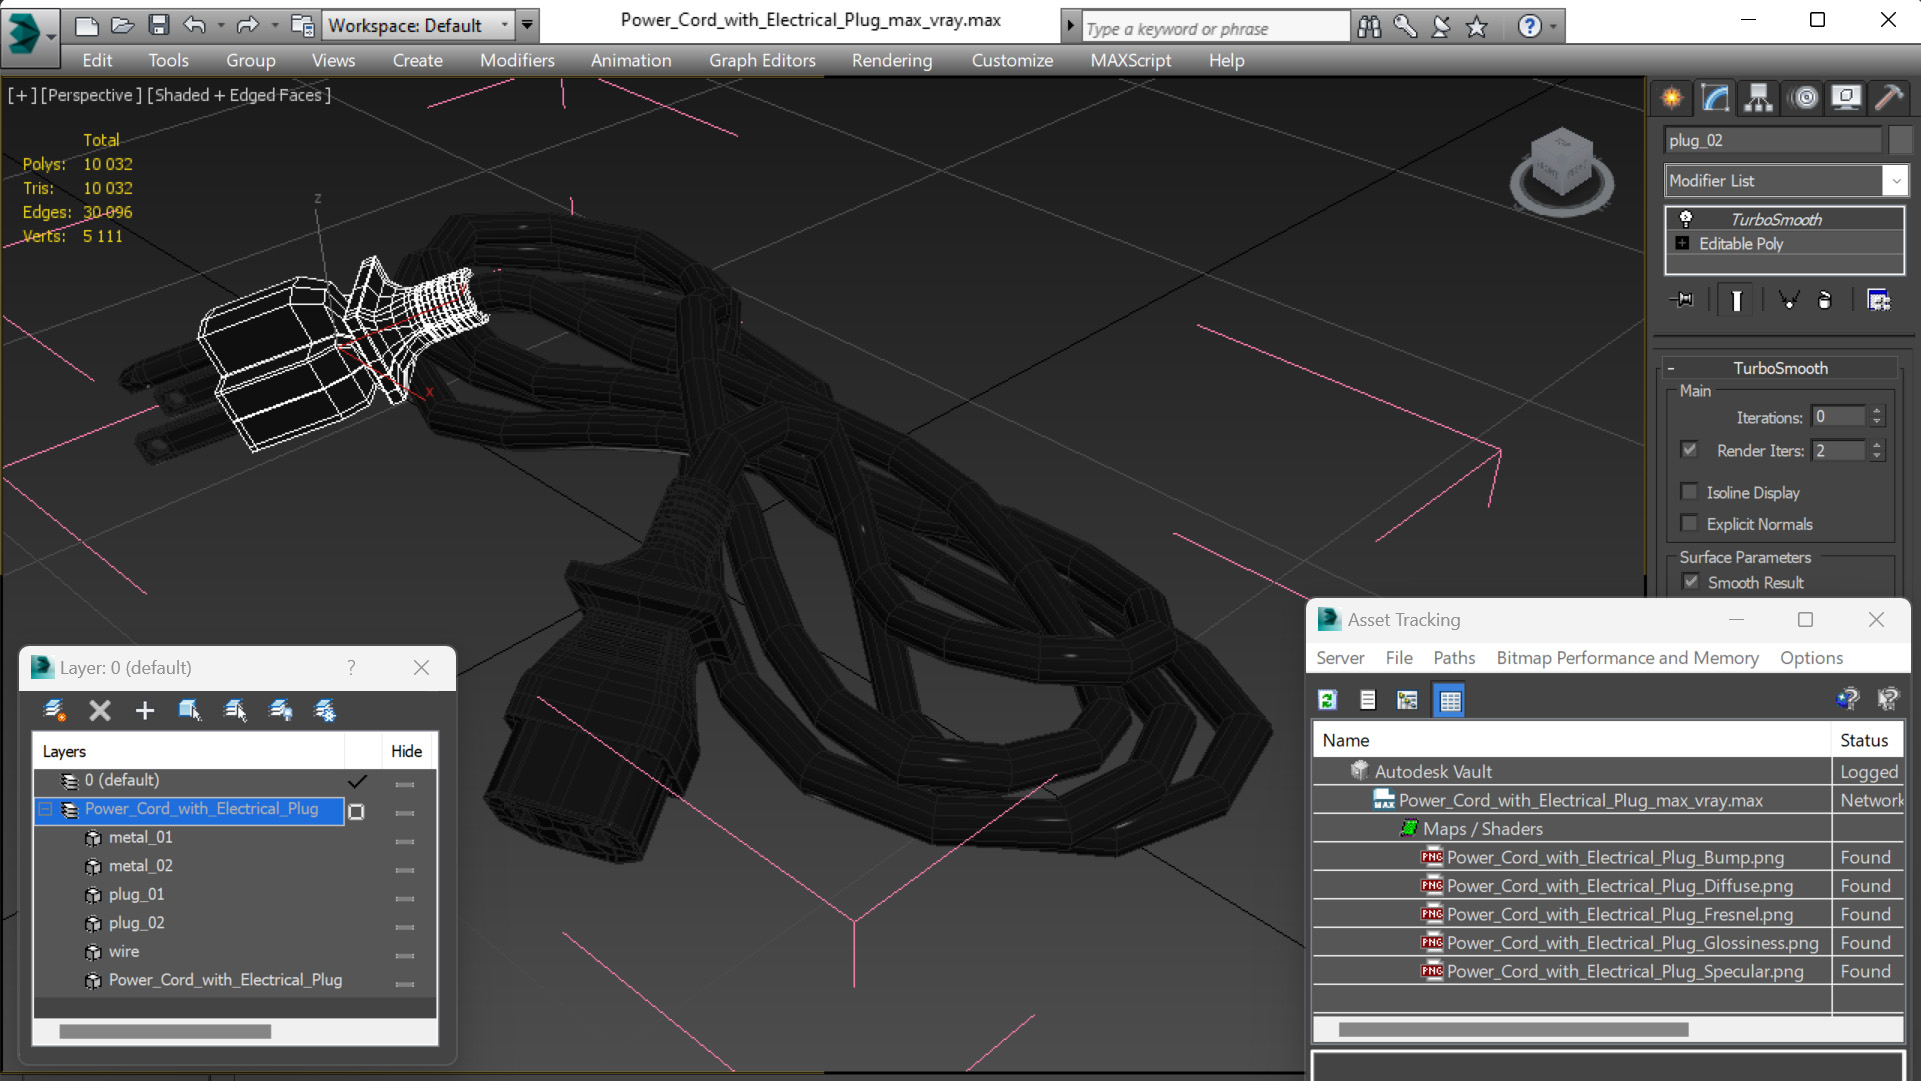
Task: Expand the Workspace Default dropdown
Action: click(x=505, y=25)
